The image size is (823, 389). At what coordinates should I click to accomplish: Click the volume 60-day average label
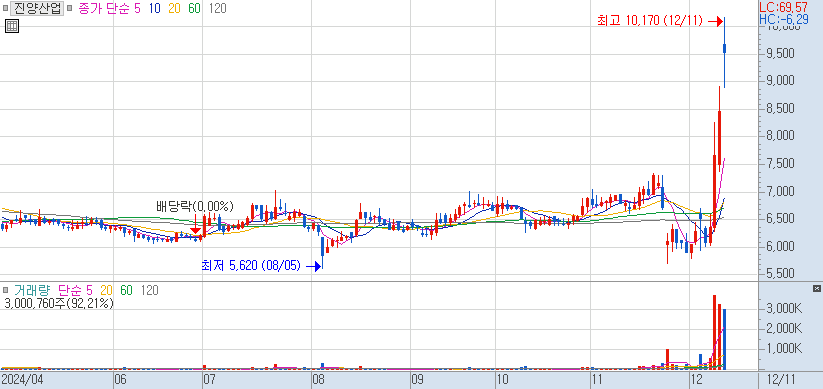click(x=126, y=290)
